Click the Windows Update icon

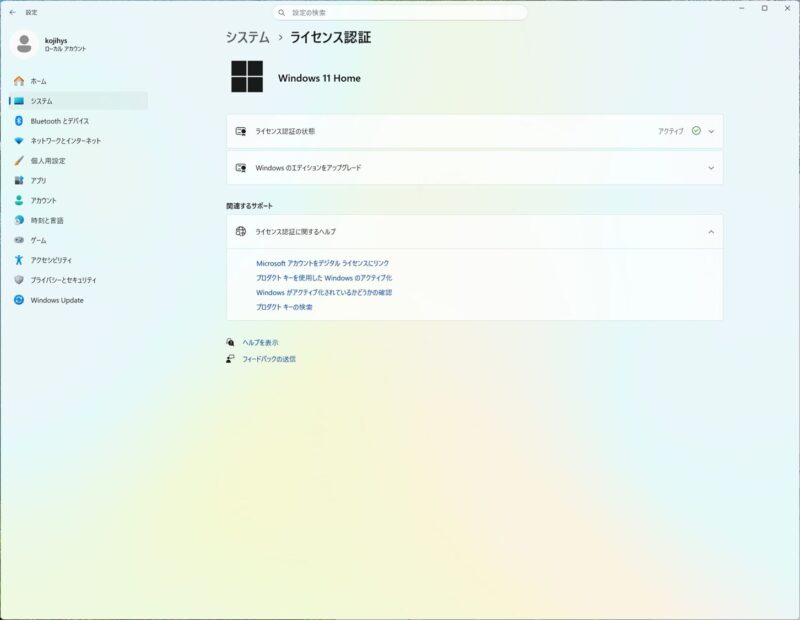(x=19, y=300)
